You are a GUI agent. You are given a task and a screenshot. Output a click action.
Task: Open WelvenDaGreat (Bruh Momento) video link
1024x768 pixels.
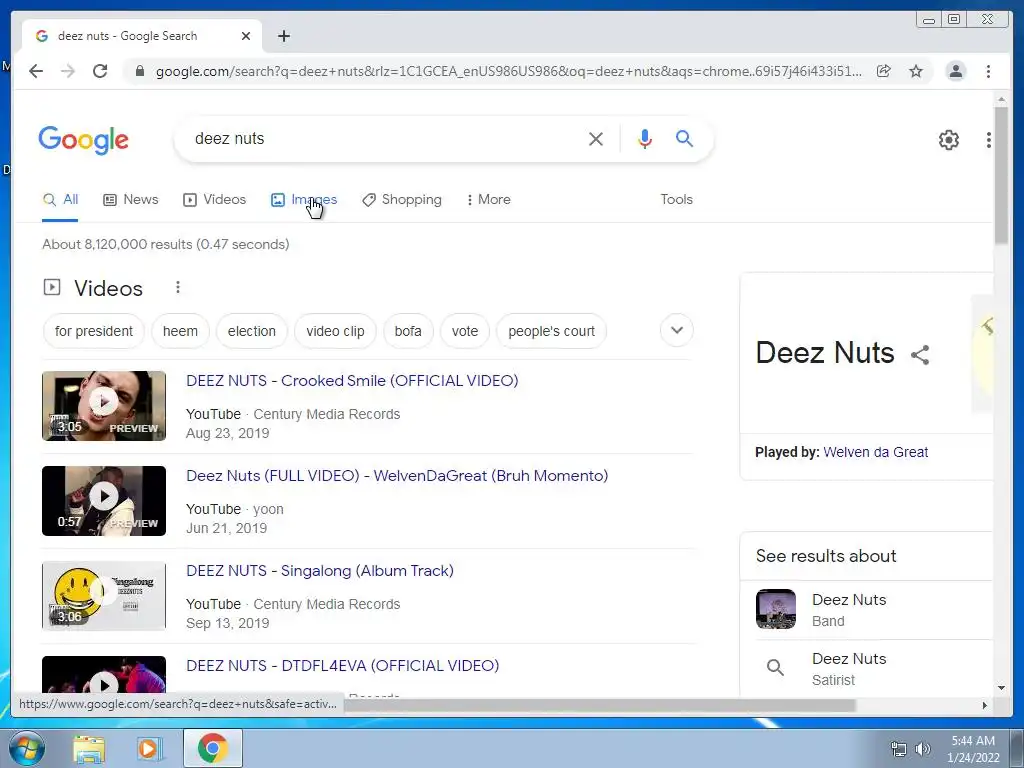(x=397, y=475)
